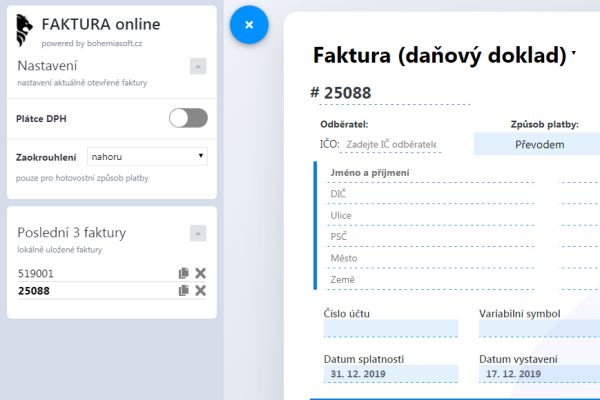The width and height of the screenshot is (600, 400).
Task: Open saved invoice 25088
Action: 34,291
